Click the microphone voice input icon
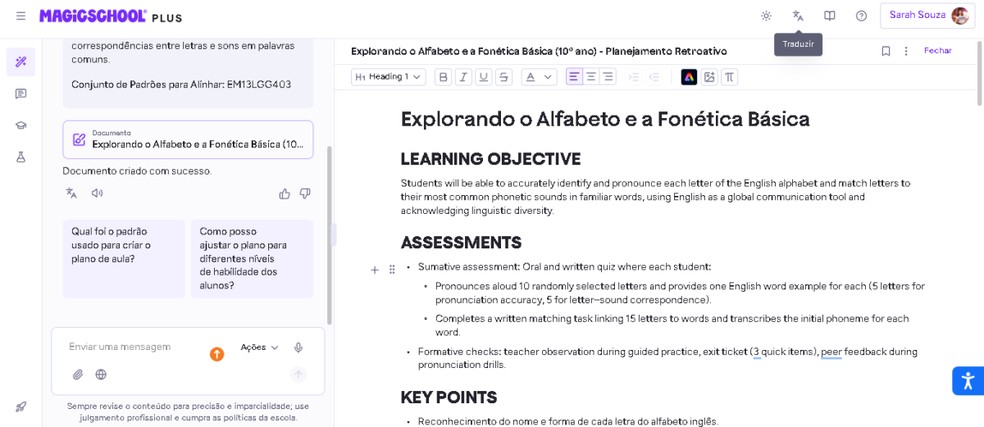The image size is (984, 427). [299, 347]
